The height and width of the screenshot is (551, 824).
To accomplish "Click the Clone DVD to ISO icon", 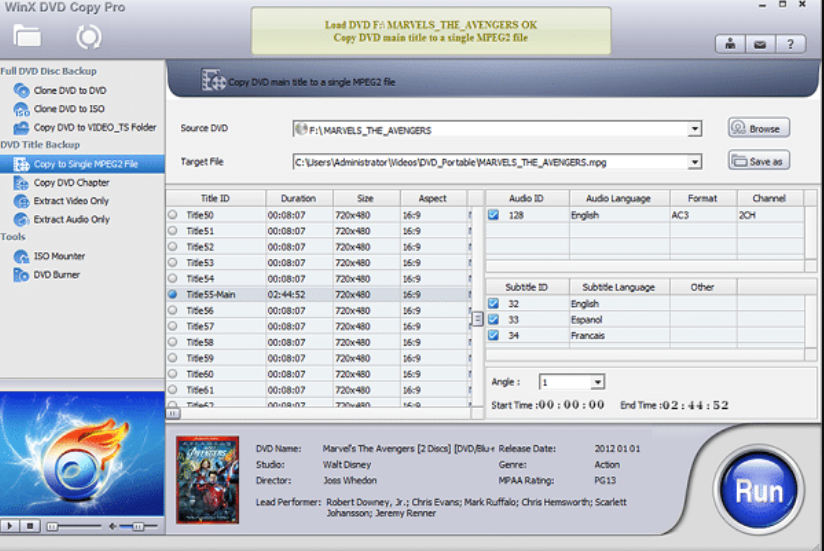I will [x=22, y=109].
